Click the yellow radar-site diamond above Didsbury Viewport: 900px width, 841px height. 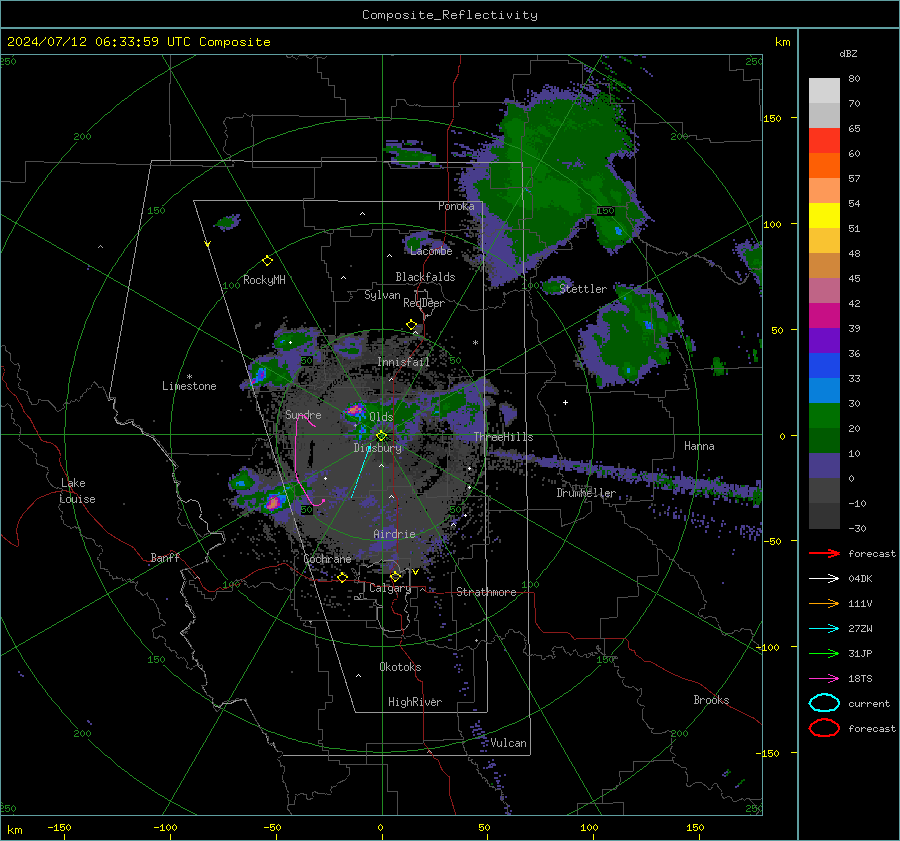(381, 436)
